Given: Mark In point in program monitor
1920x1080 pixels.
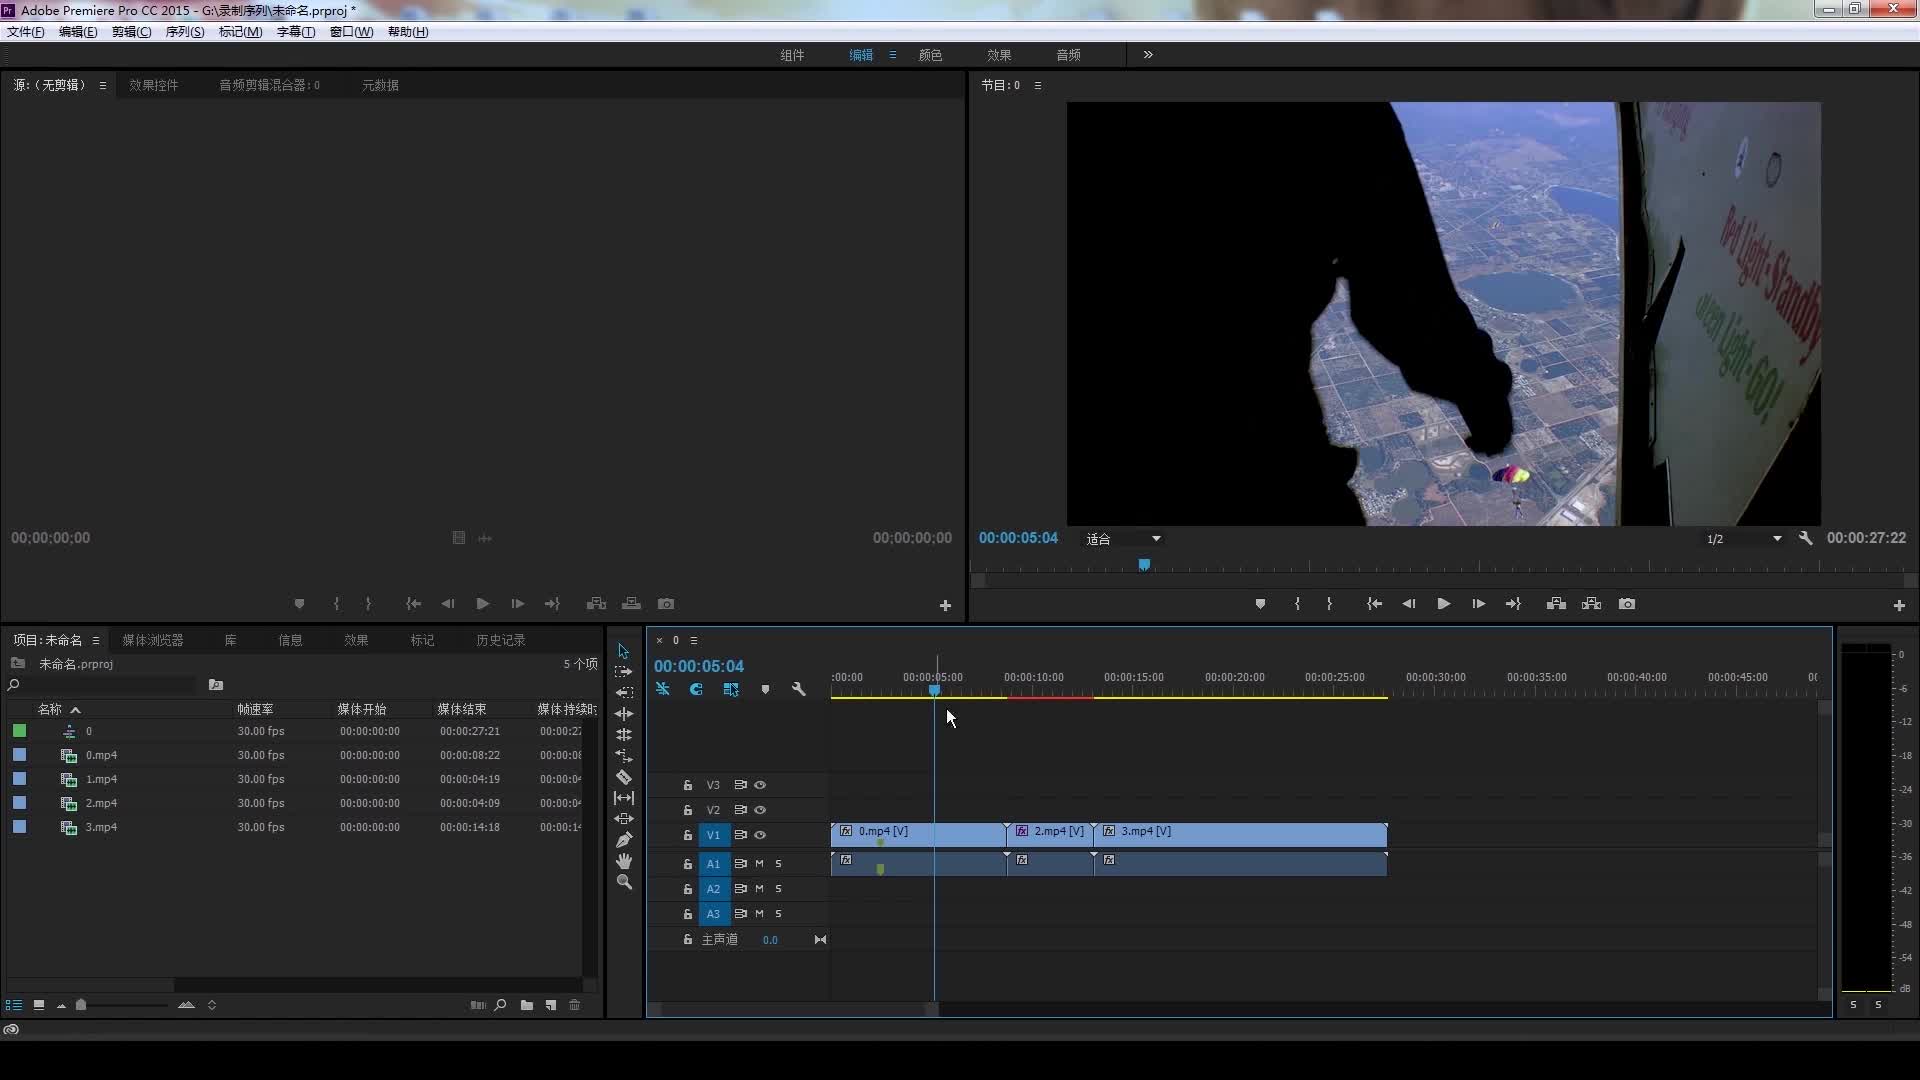Looking at the screenshot, I should pyautogui.click(x=1297, y=604).
